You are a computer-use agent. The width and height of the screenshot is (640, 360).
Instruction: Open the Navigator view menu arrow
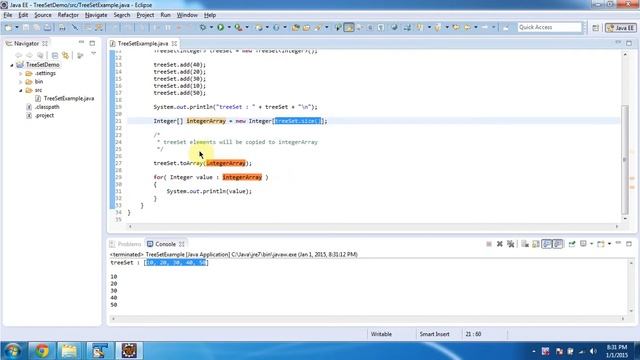[x=93, y=54]
